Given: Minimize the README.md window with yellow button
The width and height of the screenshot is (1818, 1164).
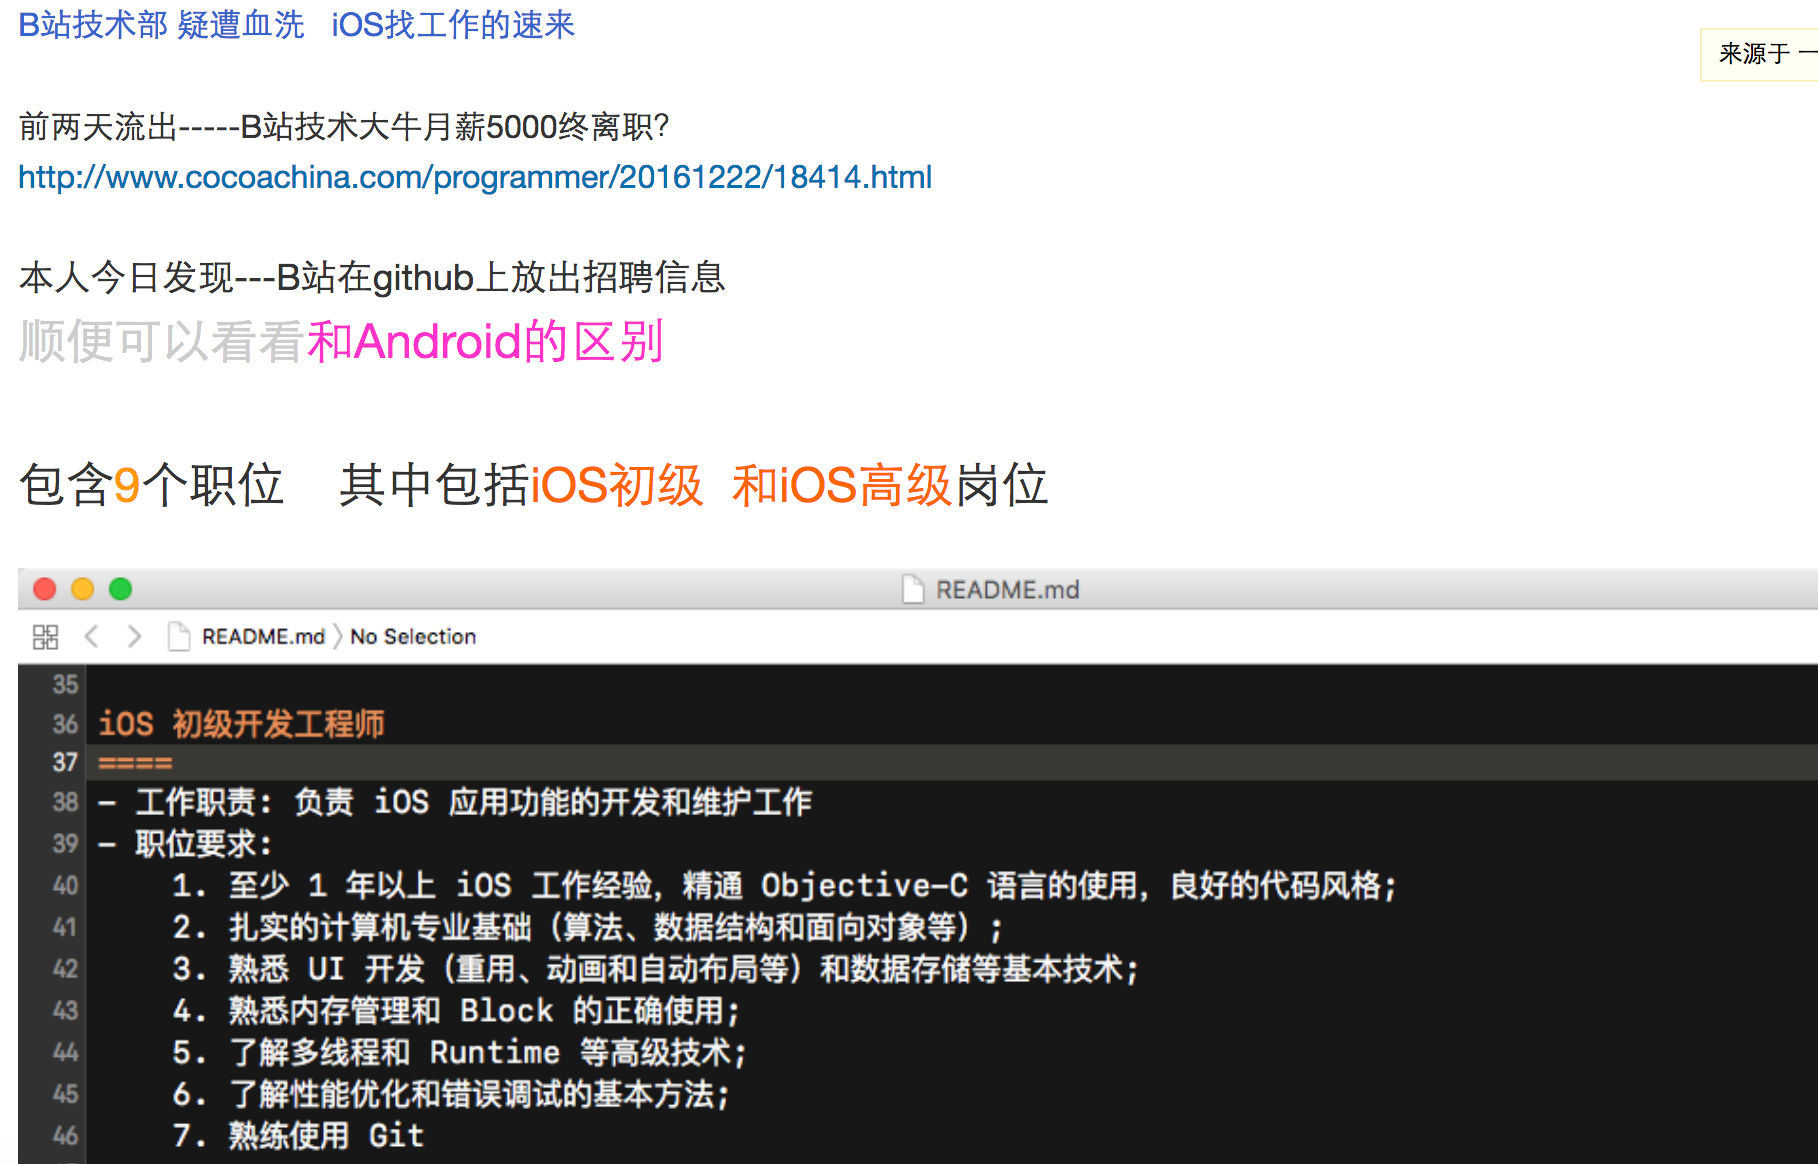Looking at the screenshot, I should pyautogui.click(x=83, y=589).
